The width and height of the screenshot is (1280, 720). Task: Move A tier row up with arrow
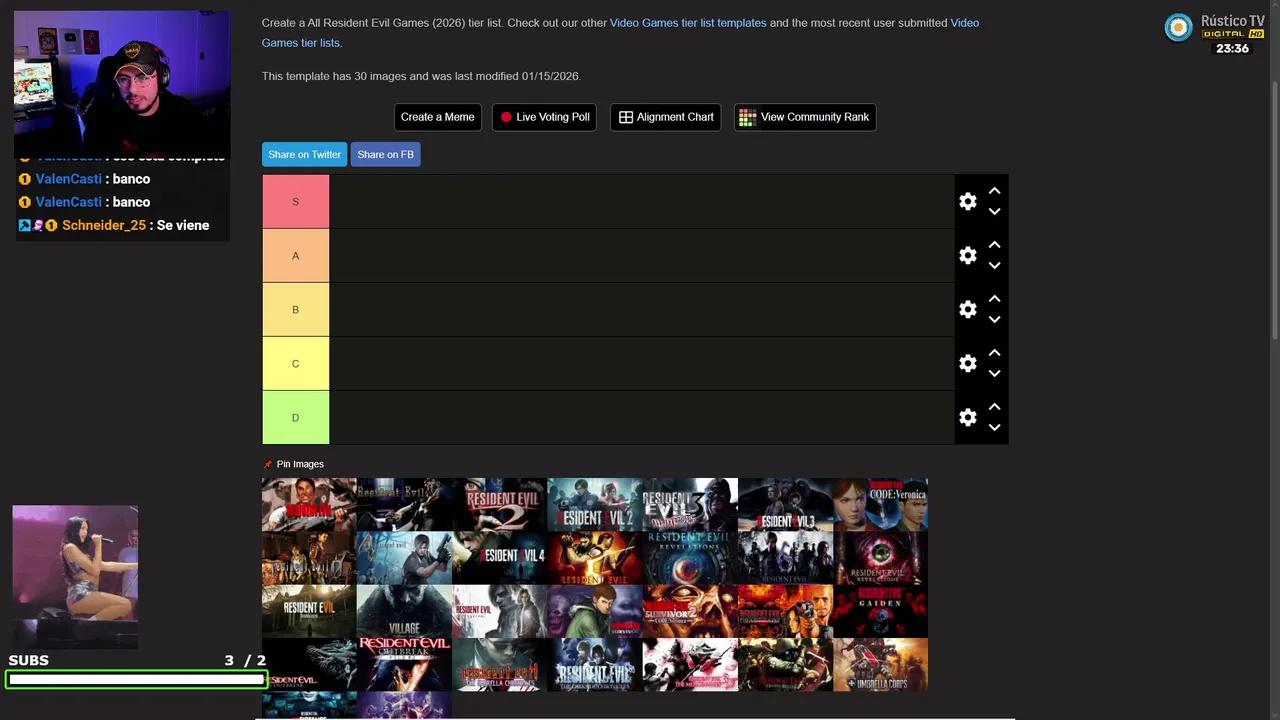tap(994, 245)
